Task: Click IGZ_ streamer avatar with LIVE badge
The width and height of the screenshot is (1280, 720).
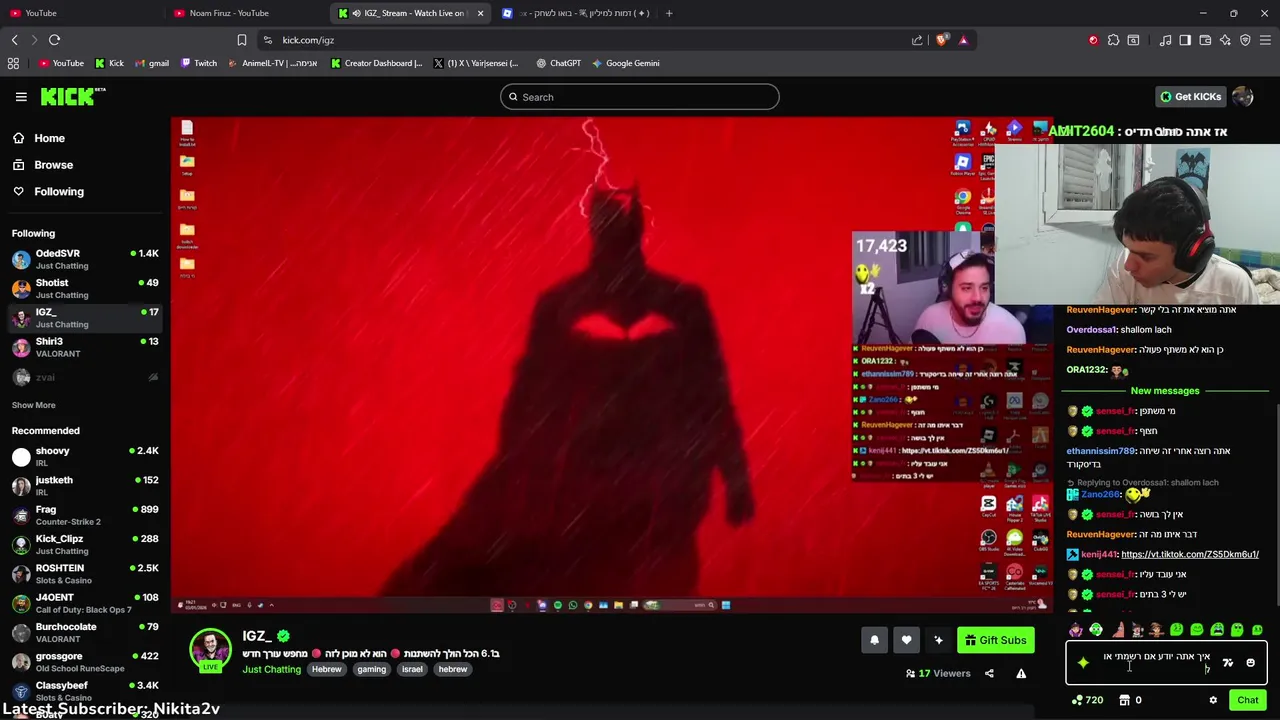Action: (211, 650)
